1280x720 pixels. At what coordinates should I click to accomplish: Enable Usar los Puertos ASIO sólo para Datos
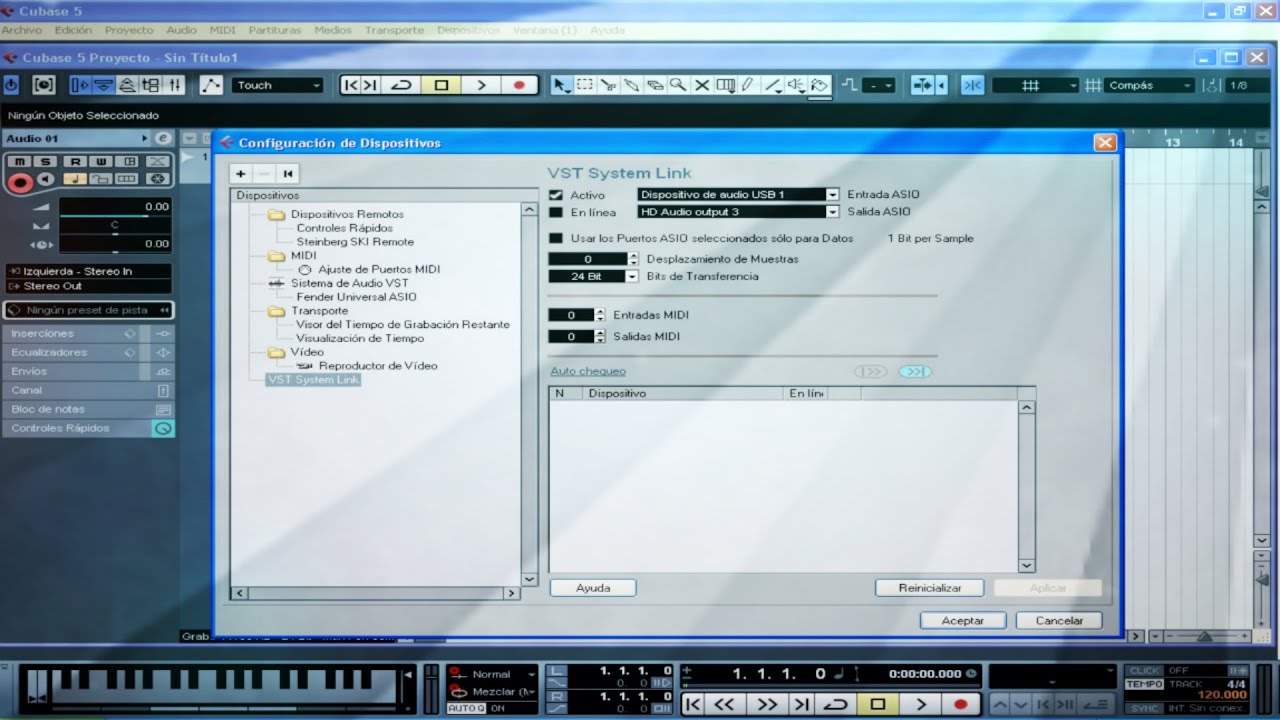coord(556,238)
